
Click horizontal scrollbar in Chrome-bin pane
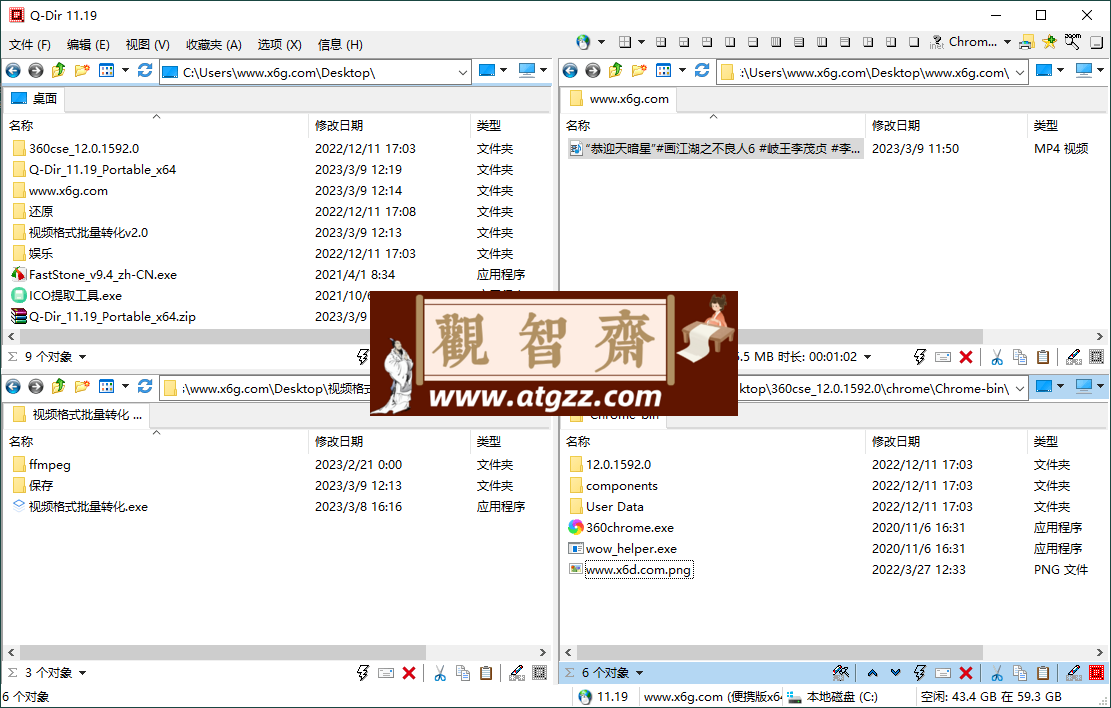click(779, 652)
